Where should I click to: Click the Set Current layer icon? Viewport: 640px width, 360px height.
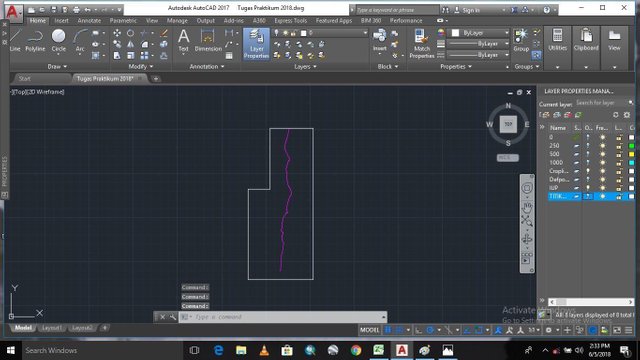click(x=578, y=115)
